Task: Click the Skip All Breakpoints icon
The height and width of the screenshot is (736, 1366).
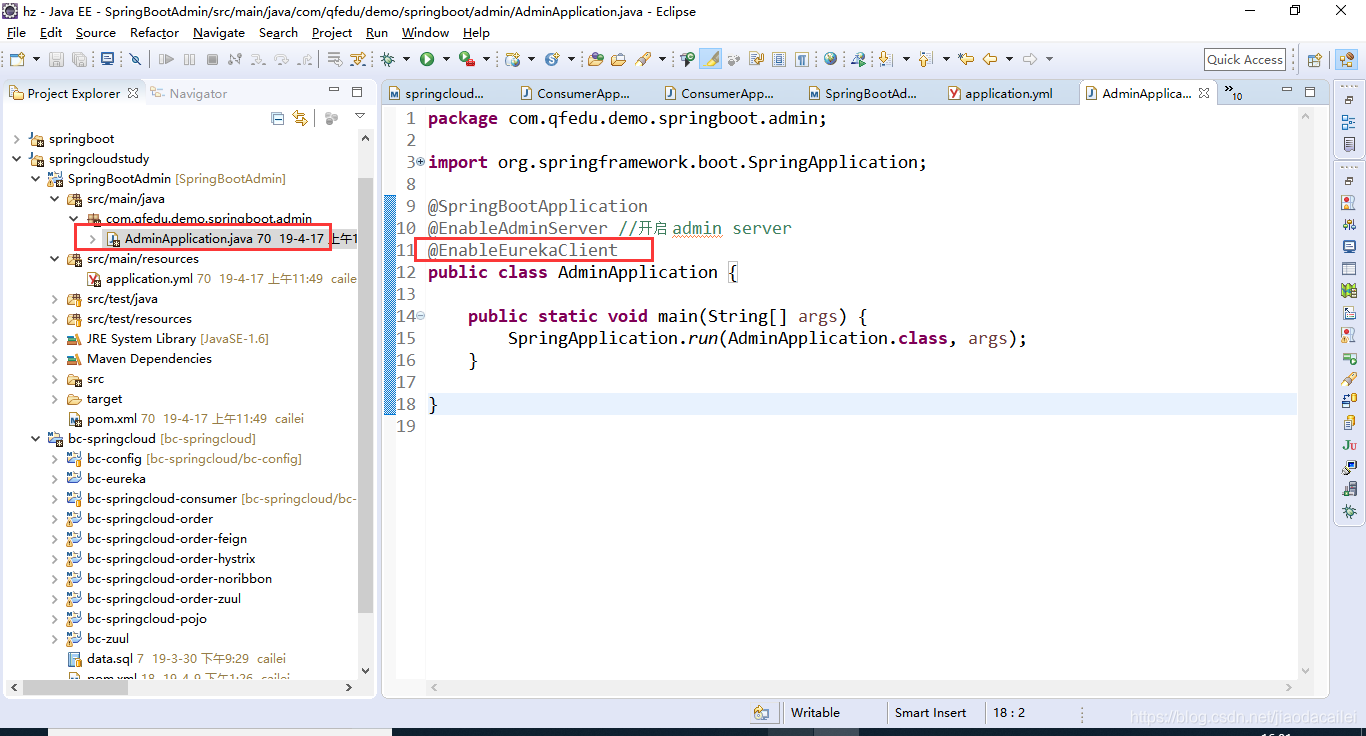Action: point(135,59)
